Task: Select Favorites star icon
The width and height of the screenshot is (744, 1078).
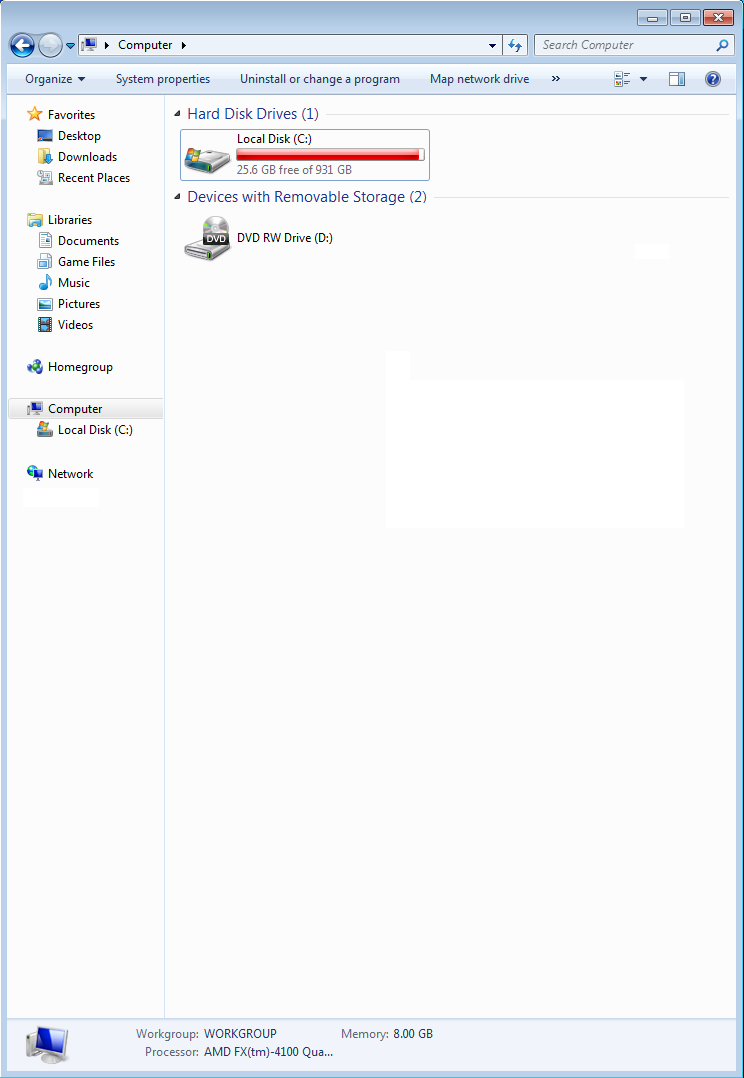Action: [x=34, y=114]
